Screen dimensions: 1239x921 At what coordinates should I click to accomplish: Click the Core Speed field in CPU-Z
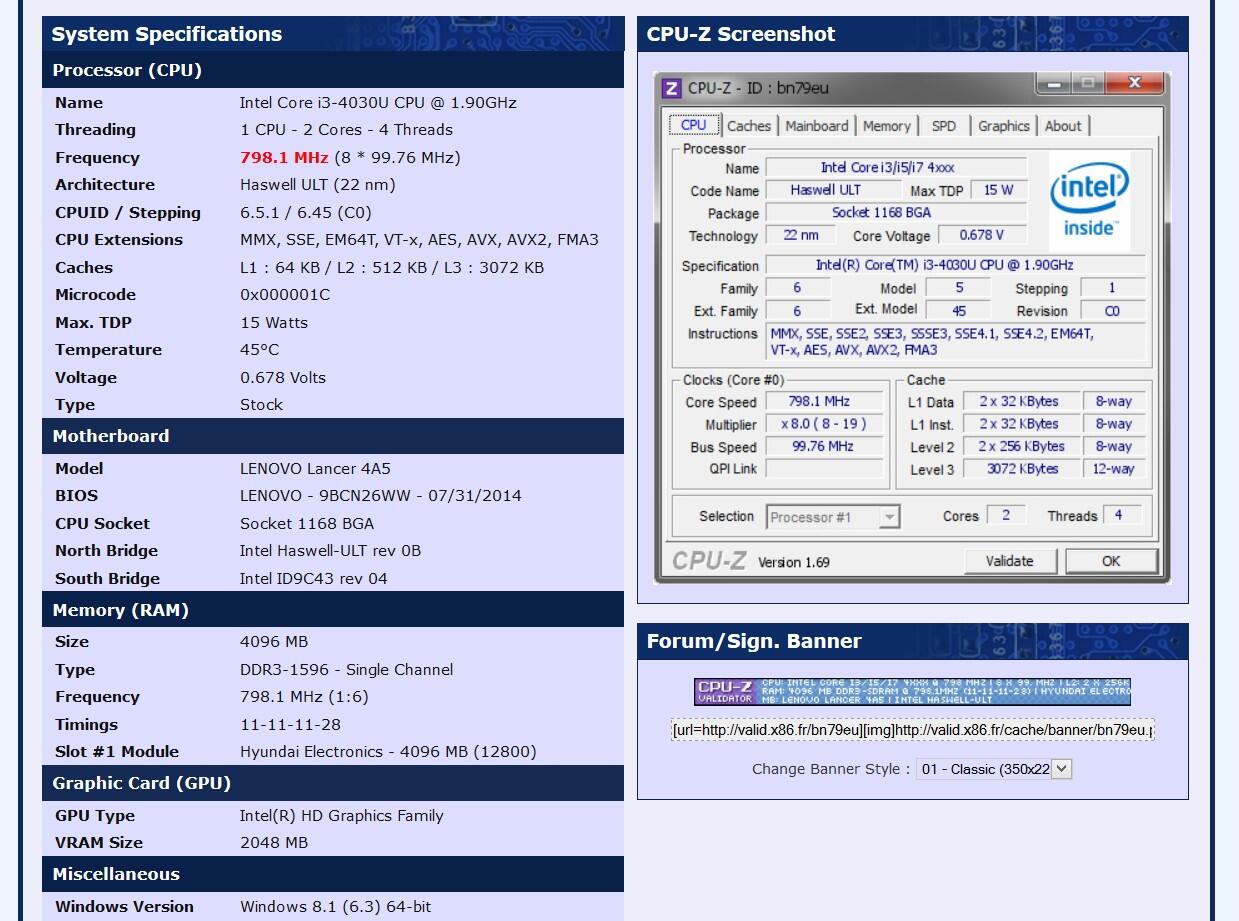824,402
